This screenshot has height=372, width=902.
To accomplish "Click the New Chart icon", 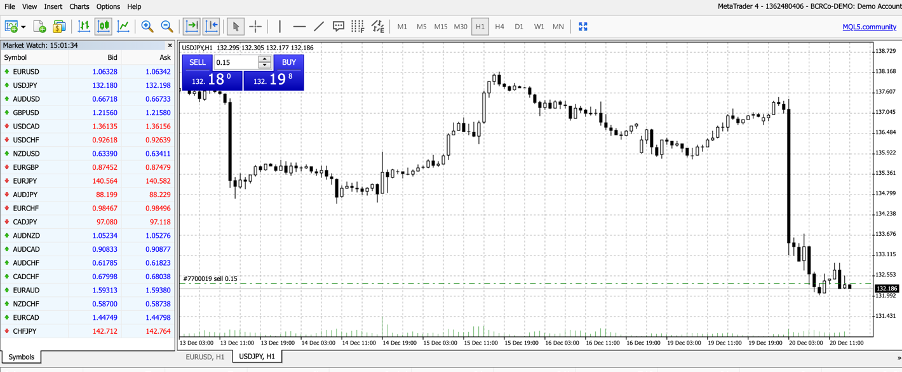I will click(x=12, y=26).
